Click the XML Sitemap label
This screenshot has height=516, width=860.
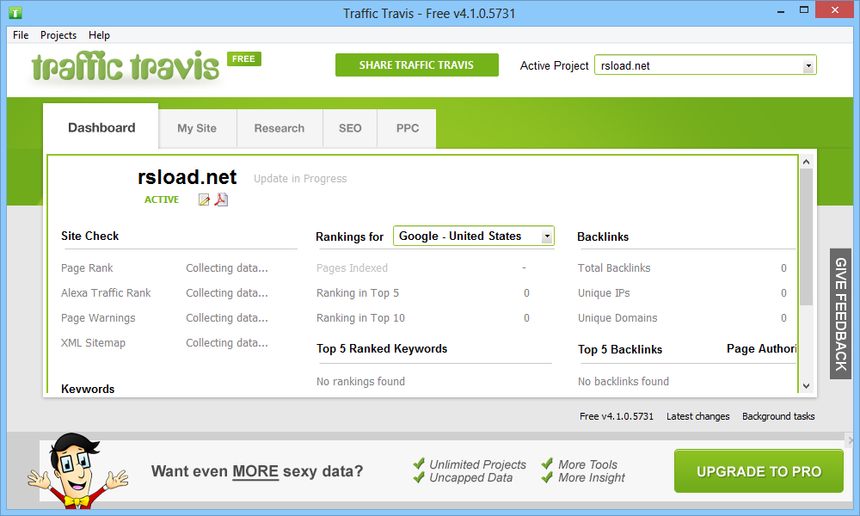[93, 343]
